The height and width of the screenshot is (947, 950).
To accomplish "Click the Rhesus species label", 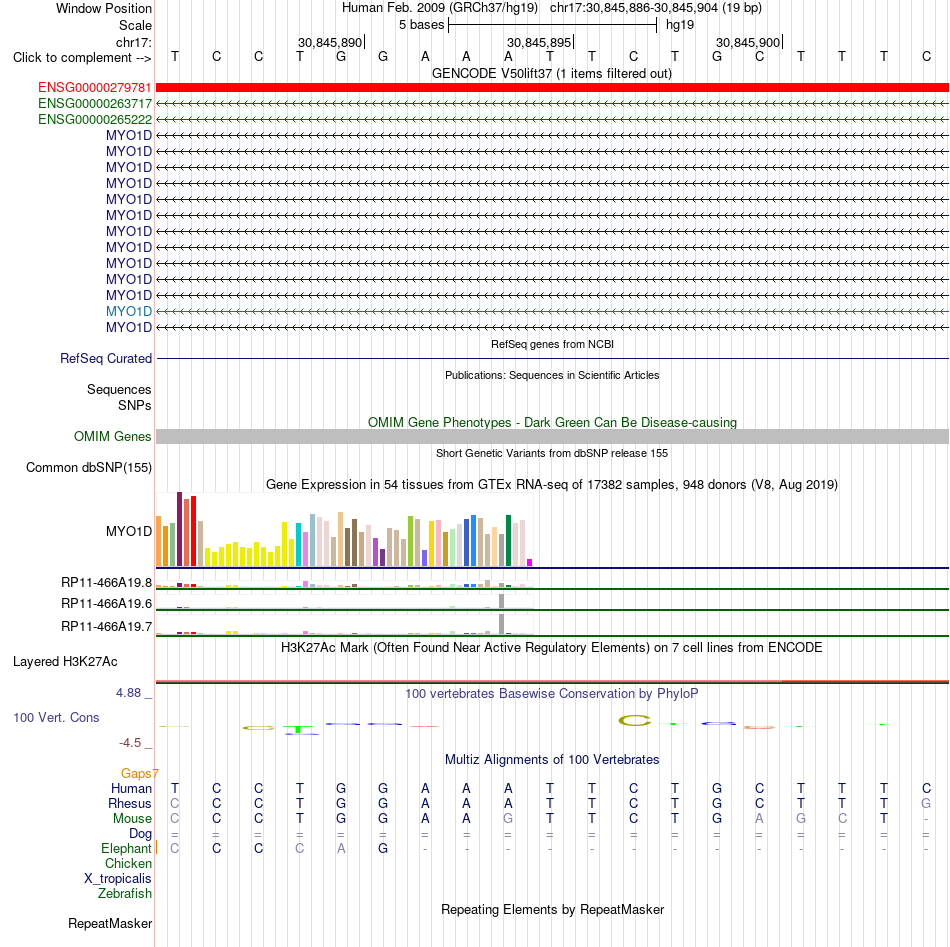I will pyautogui.click(x=129, y=803).
